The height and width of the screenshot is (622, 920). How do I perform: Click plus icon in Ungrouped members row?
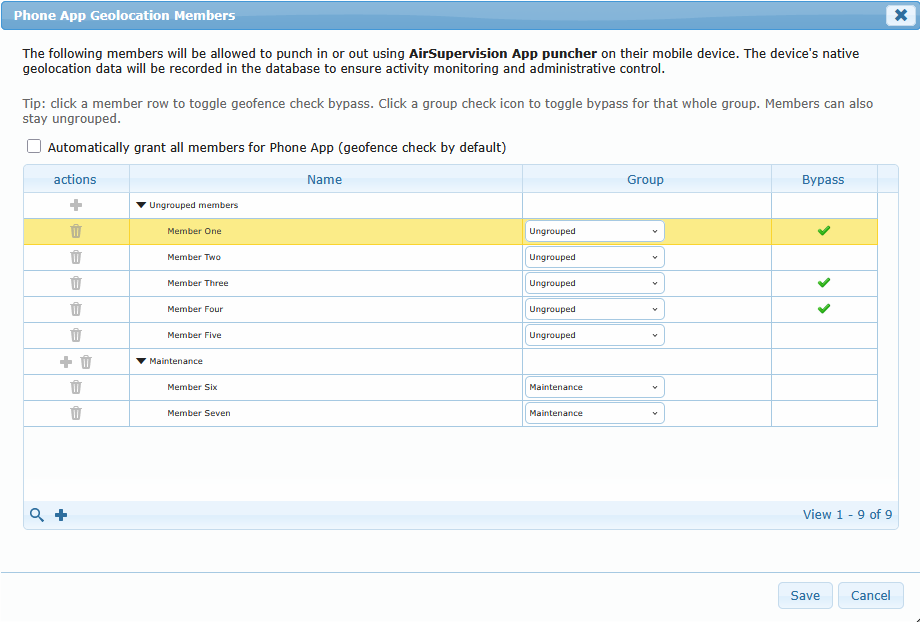pyautogui.click(x=76, y=205)
